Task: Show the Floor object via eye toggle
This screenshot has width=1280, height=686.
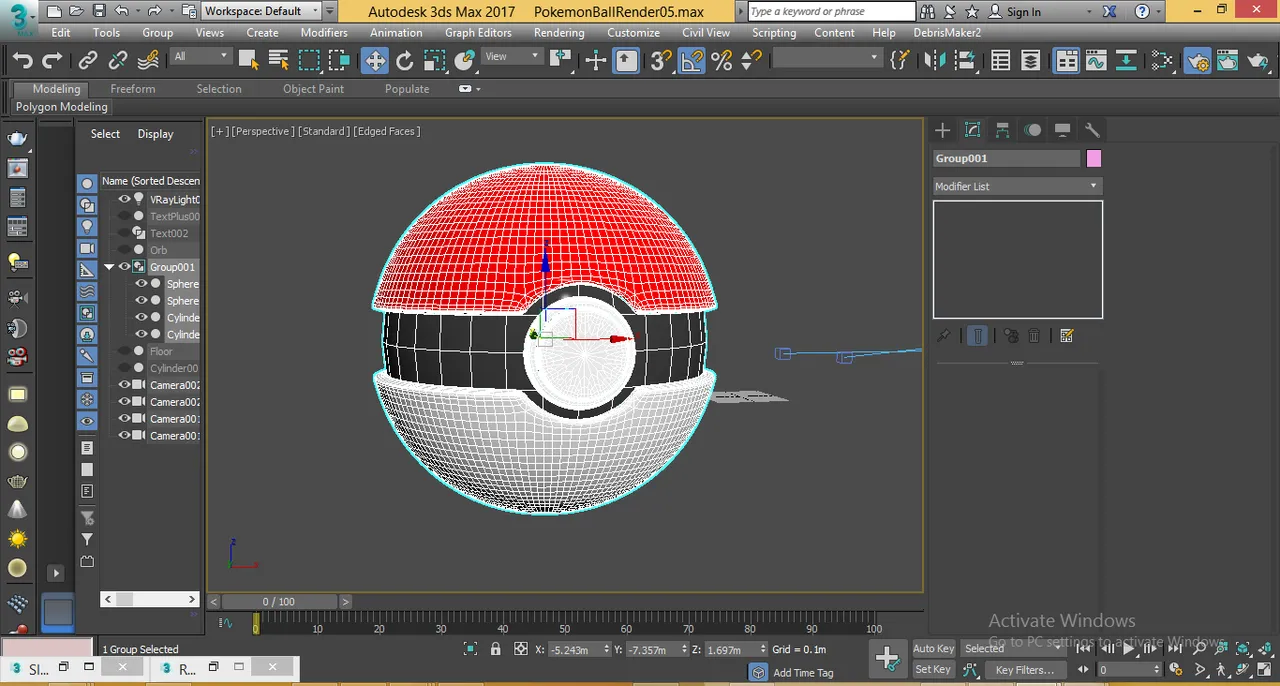Action: point(125,351)
